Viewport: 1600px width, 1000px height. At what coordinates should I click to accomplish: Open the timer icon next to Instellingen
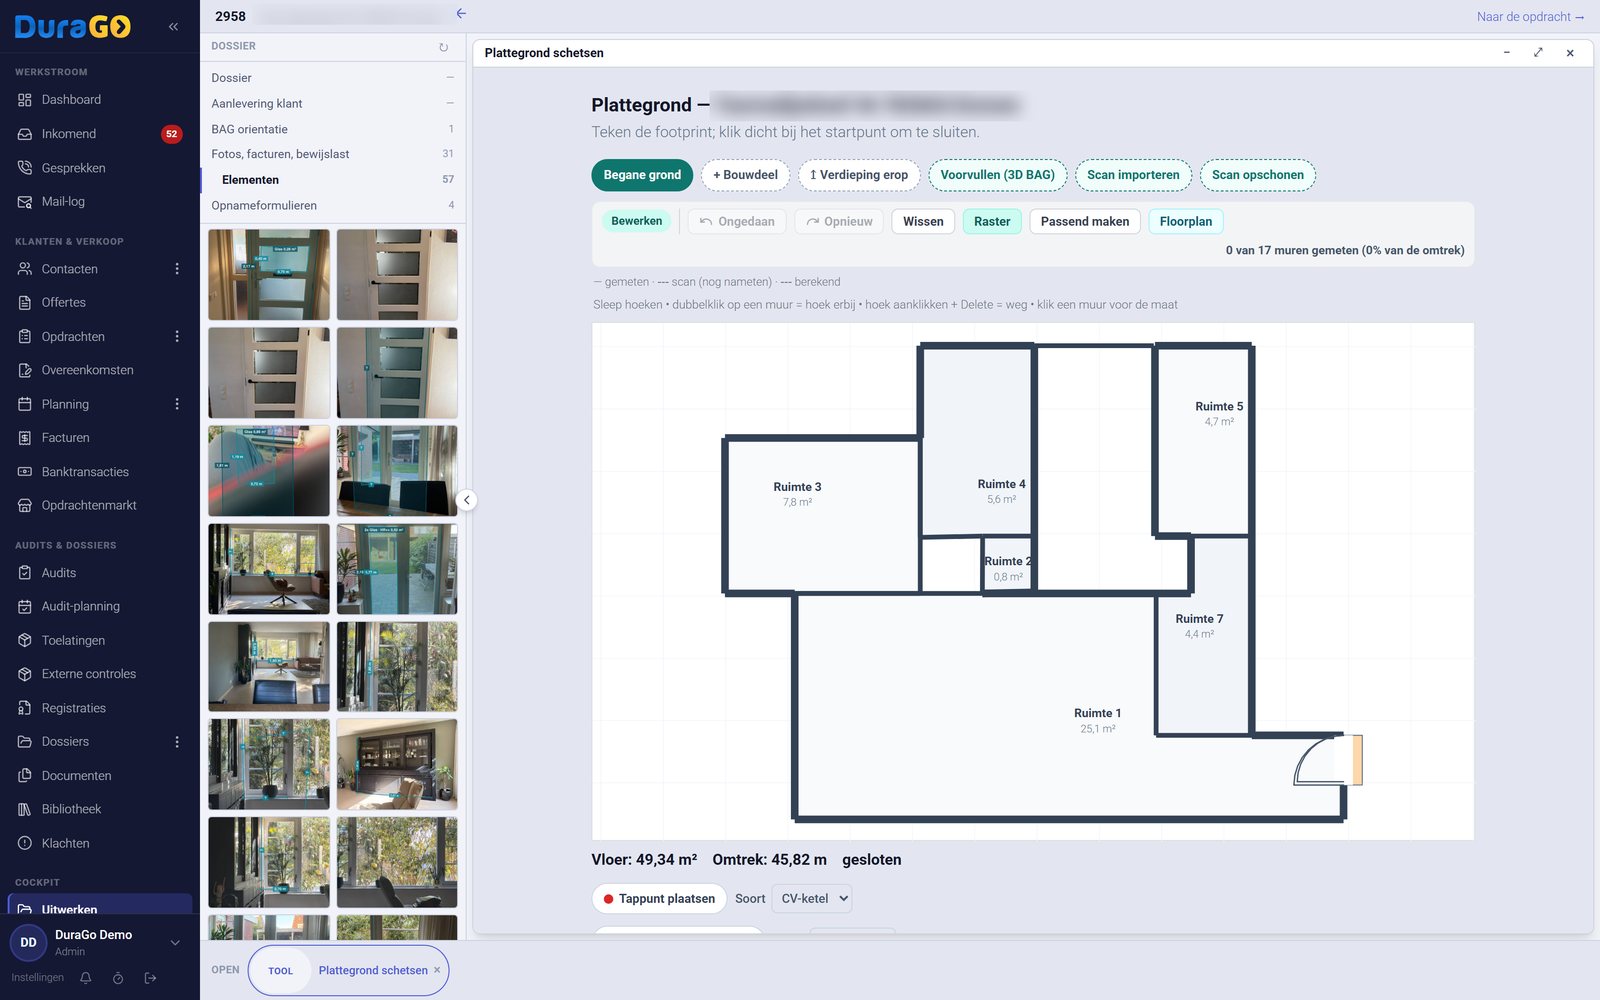point(118,978)
